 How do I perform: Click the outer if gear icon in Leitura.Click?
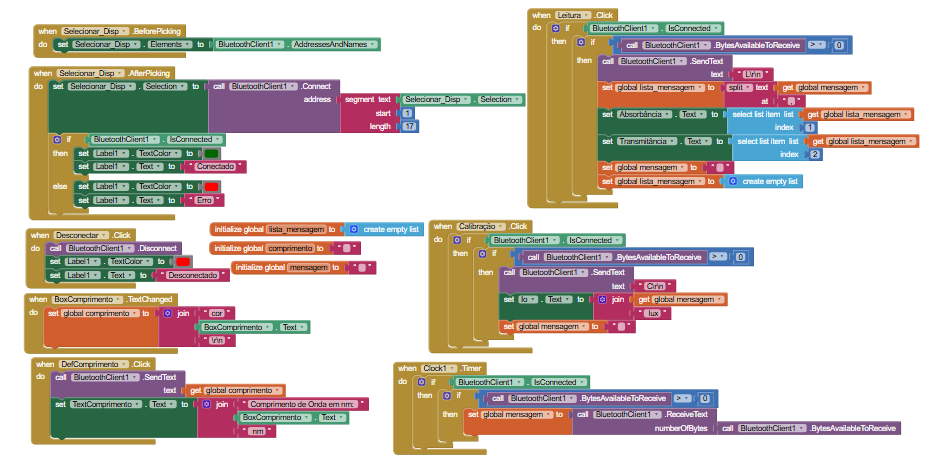[567, 29]
